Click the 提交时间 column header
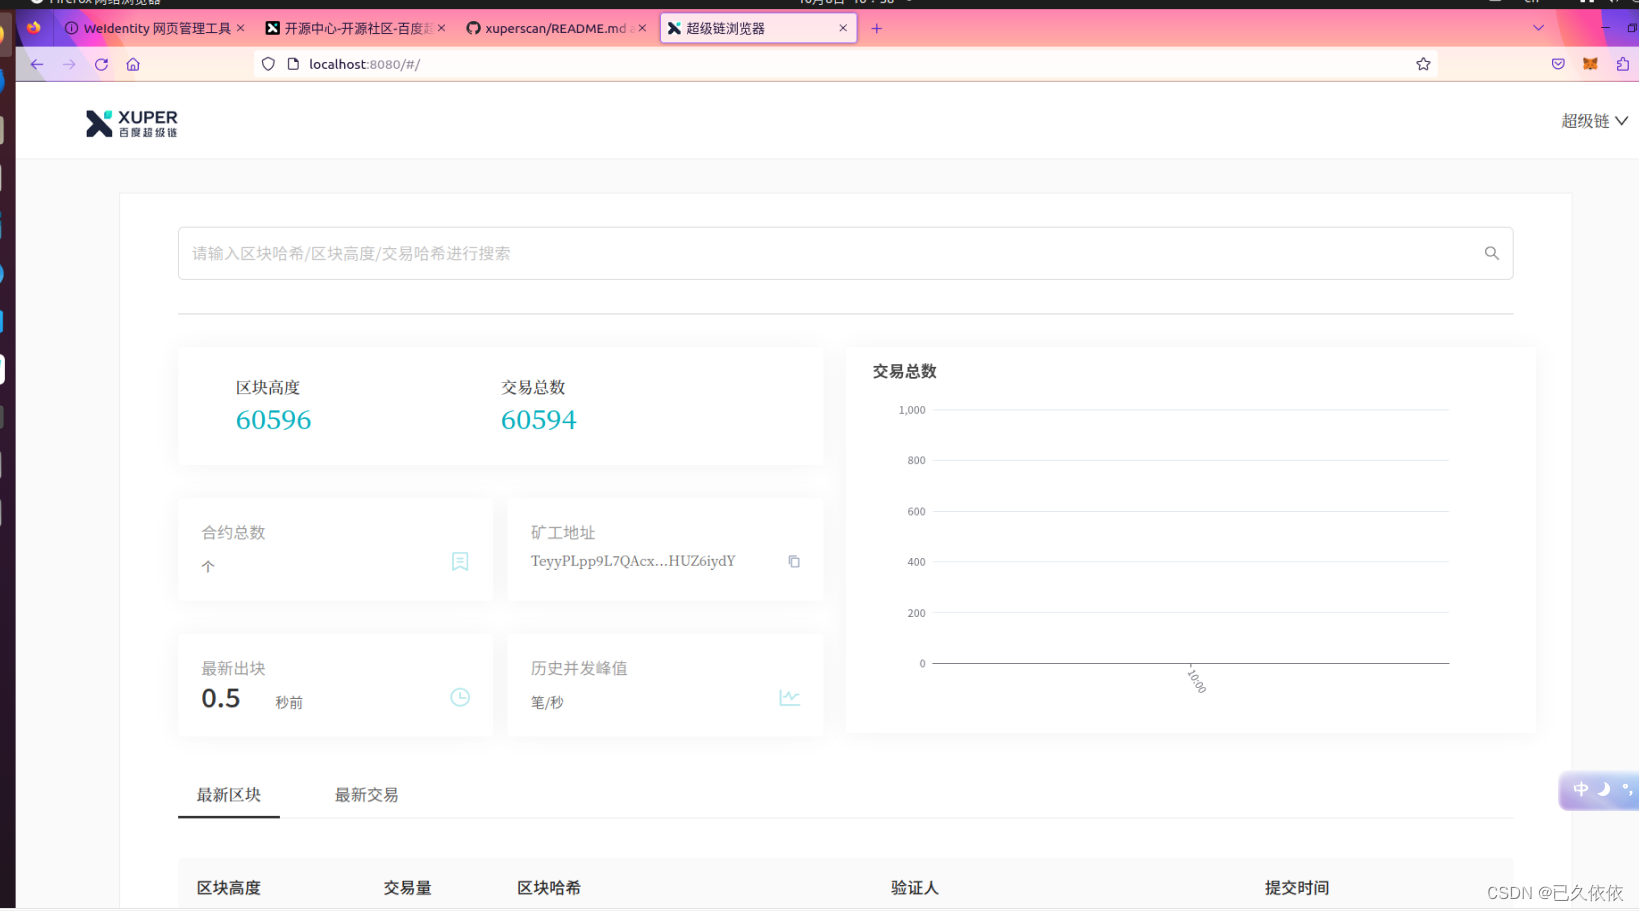Viewport: 1639px width, 911px height. pyautogui.click(x=1297, y=888)
